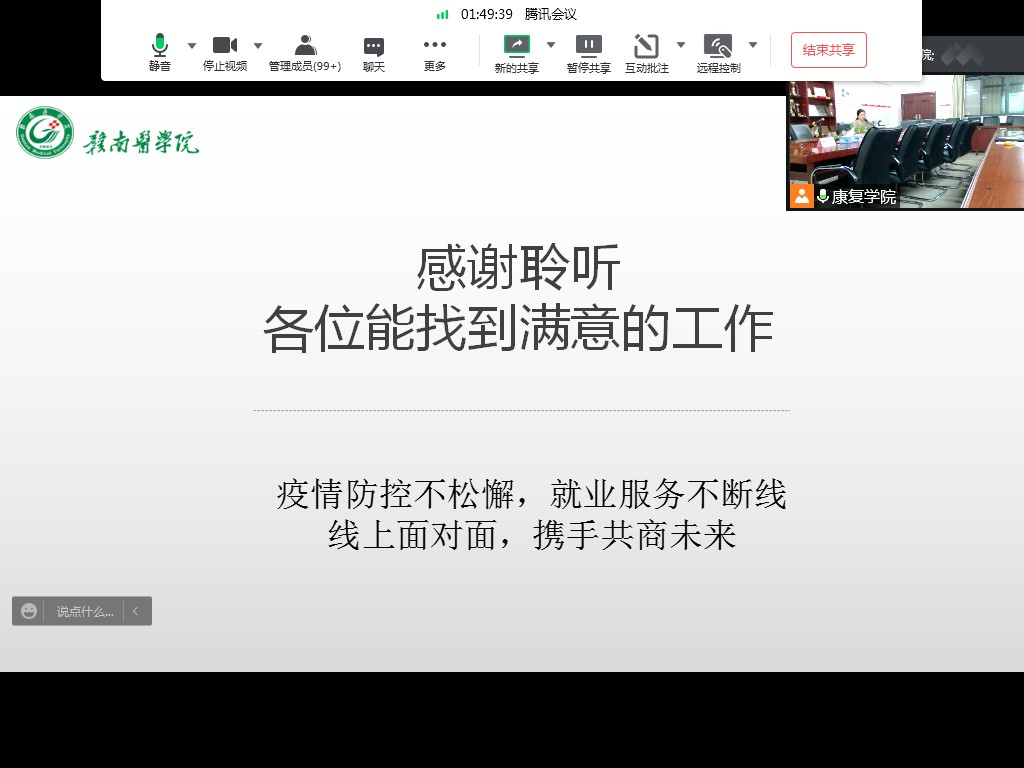Expand the remote control dropdown arrow
The width and height of the screenshot is (1024, 768).
pyautogui.click(x=753, y=45)
